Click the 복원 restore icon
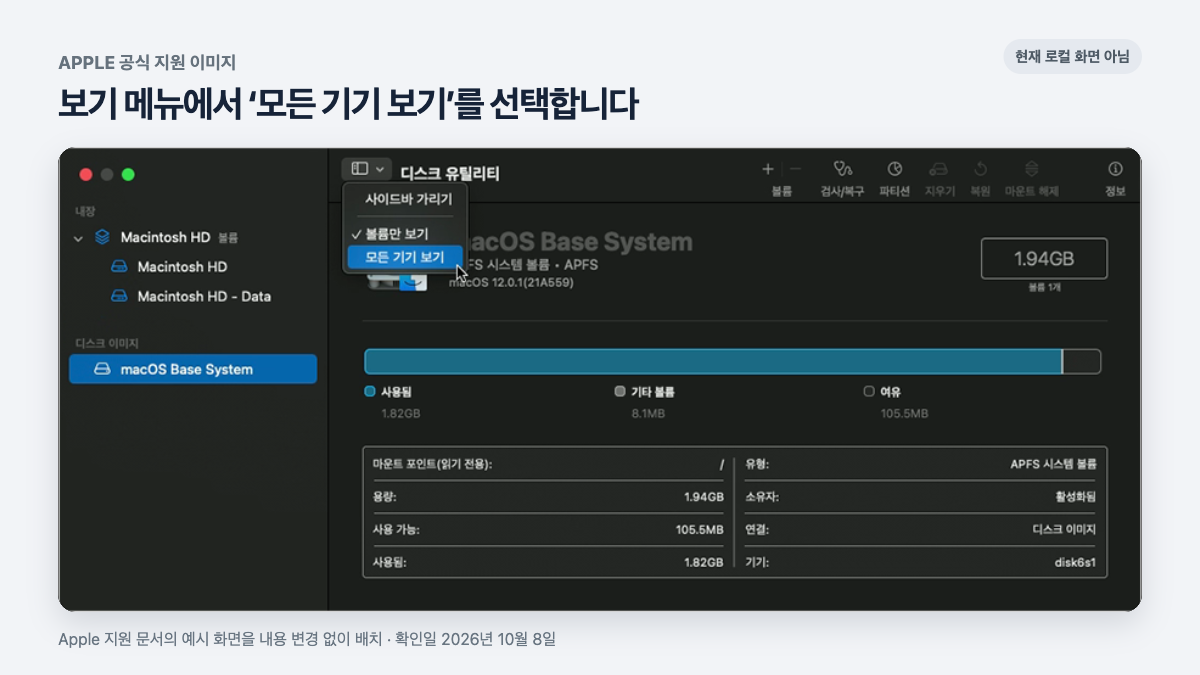The width and height of the screenshot is (1200, 675). click(x=980, y=169)
